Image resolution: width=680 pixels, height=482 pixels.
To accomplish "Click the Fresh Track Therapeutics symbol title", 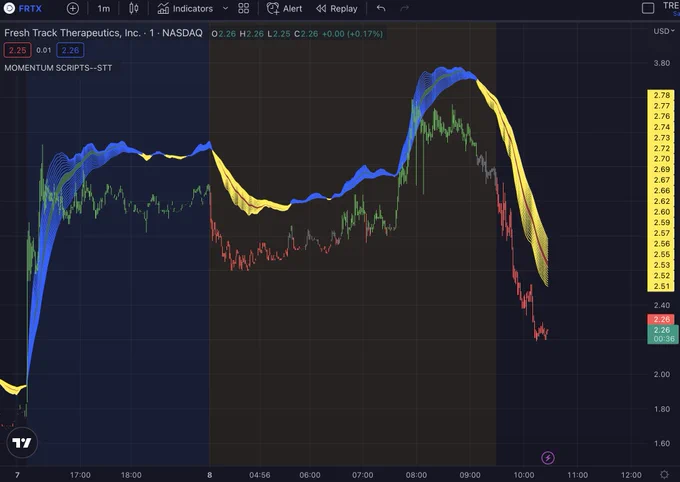I will [x=103, y=33].
